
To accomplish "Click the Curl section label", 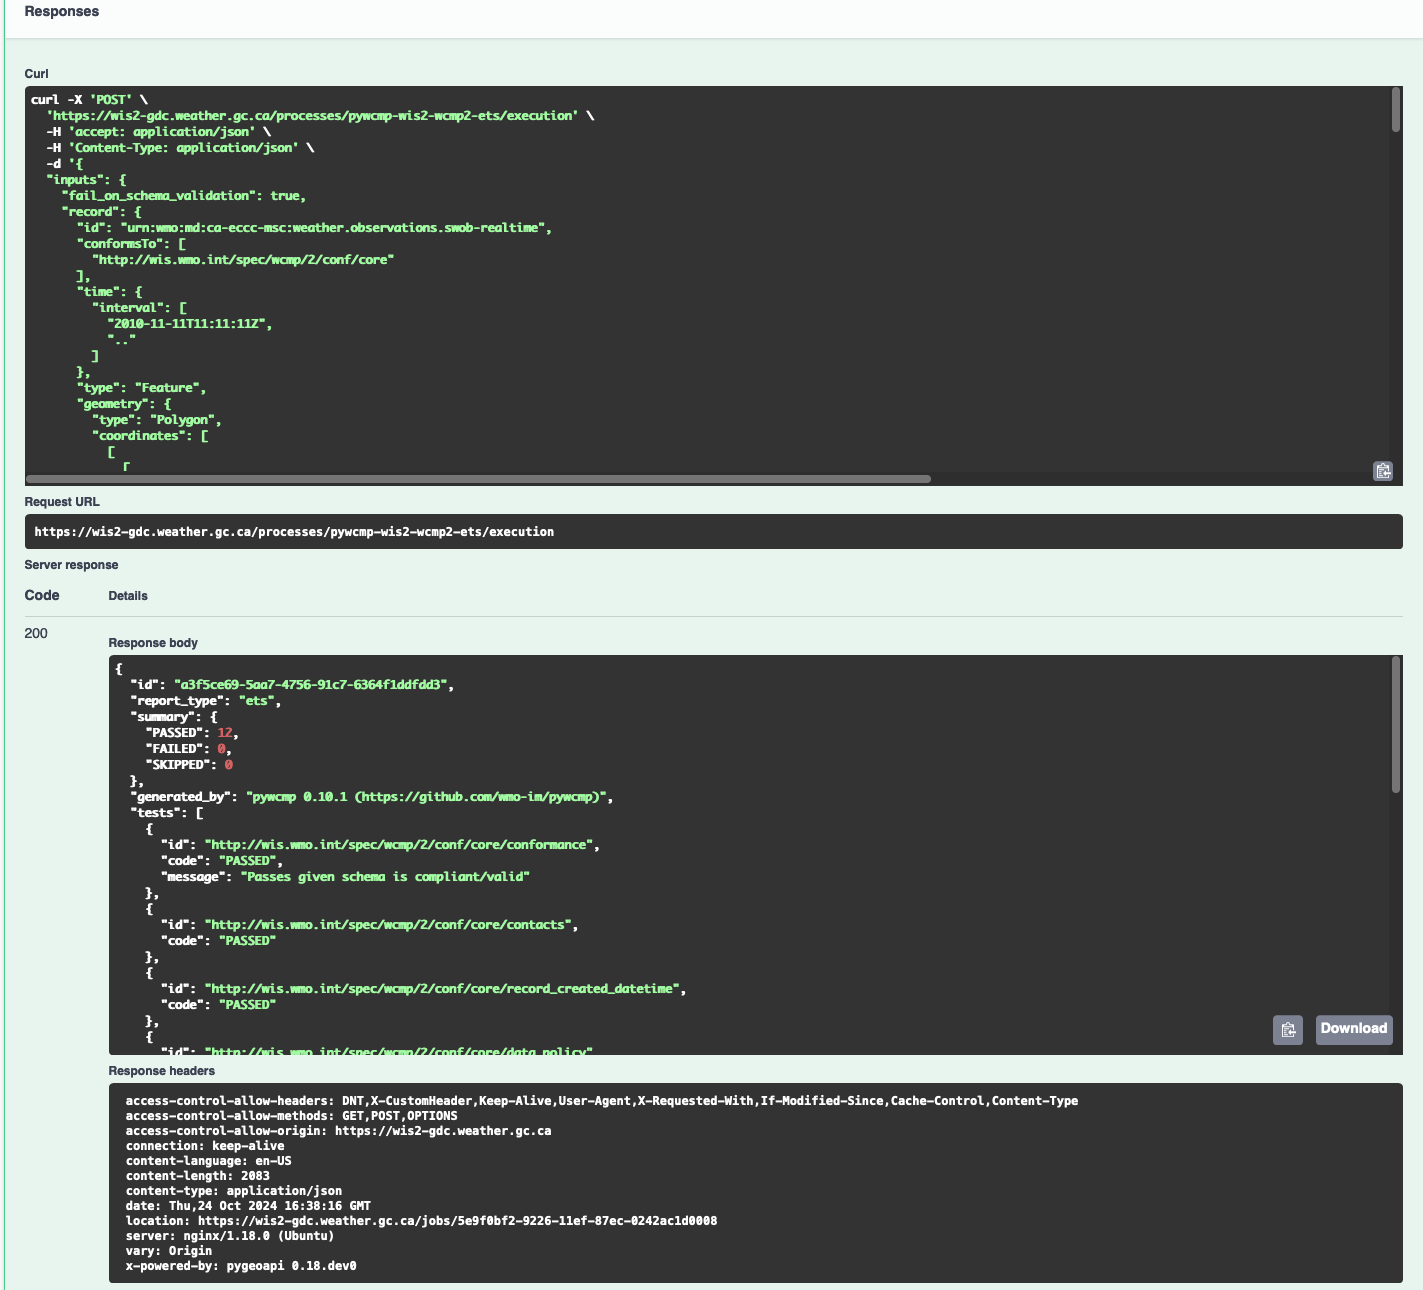I will pos(36,73).
